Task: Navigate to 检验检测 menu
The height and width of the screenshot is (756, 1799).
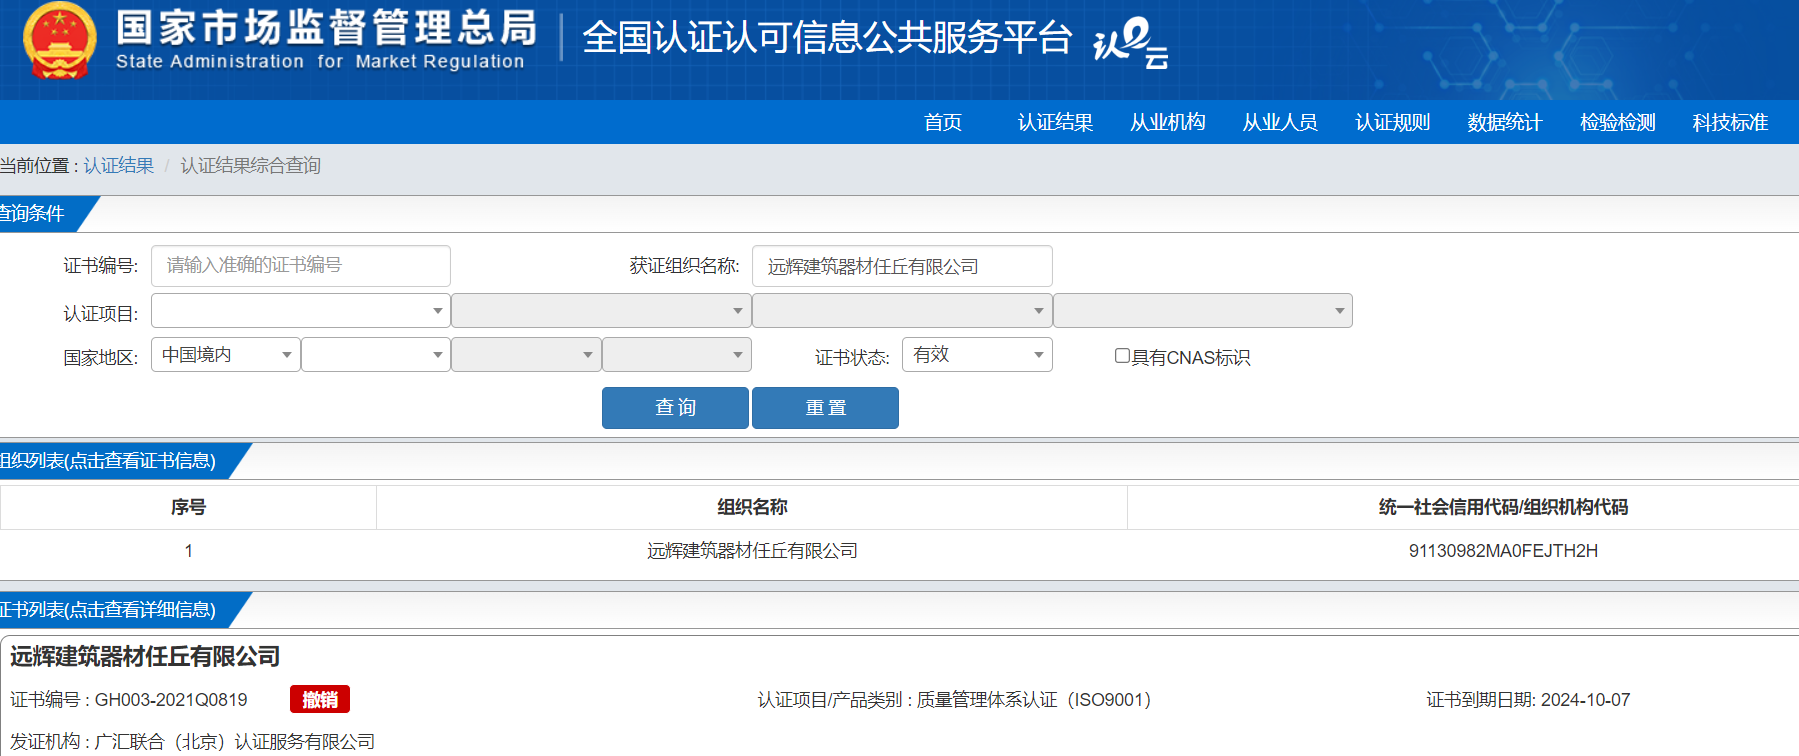Action: pyautogui.click(x=1617, y=122)
